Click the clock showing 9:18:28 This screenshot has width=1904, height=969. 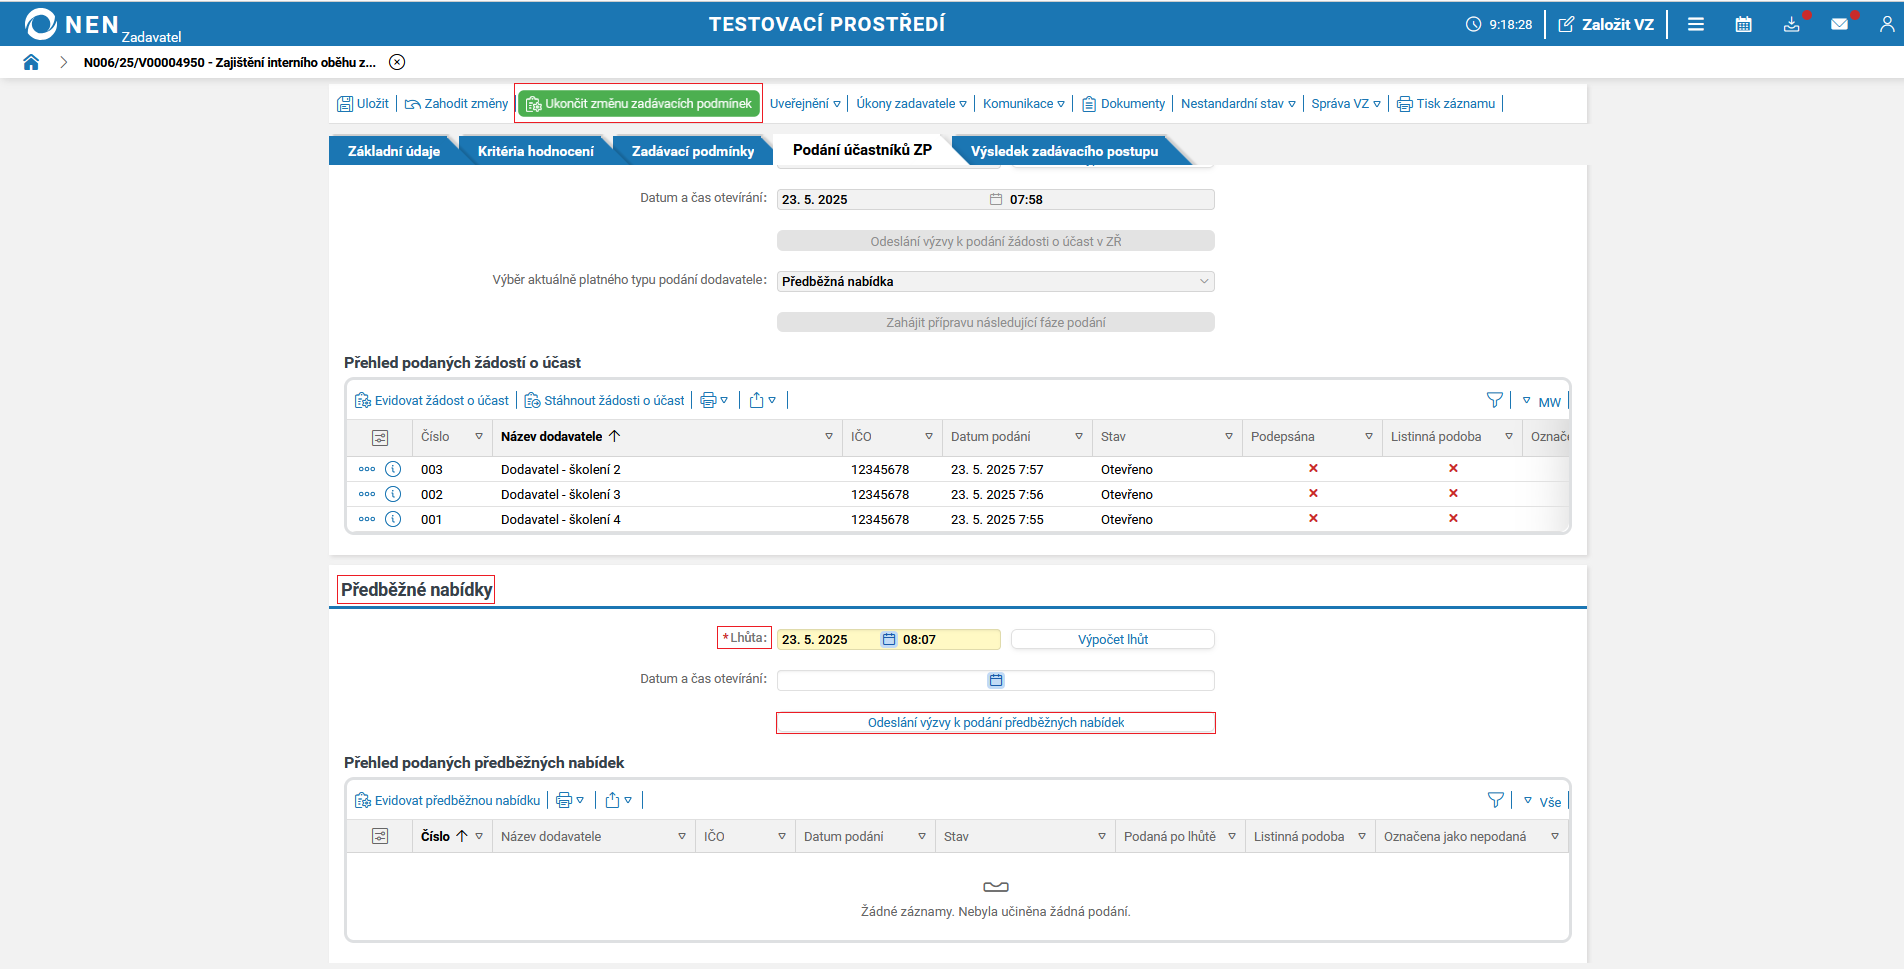1499,24
